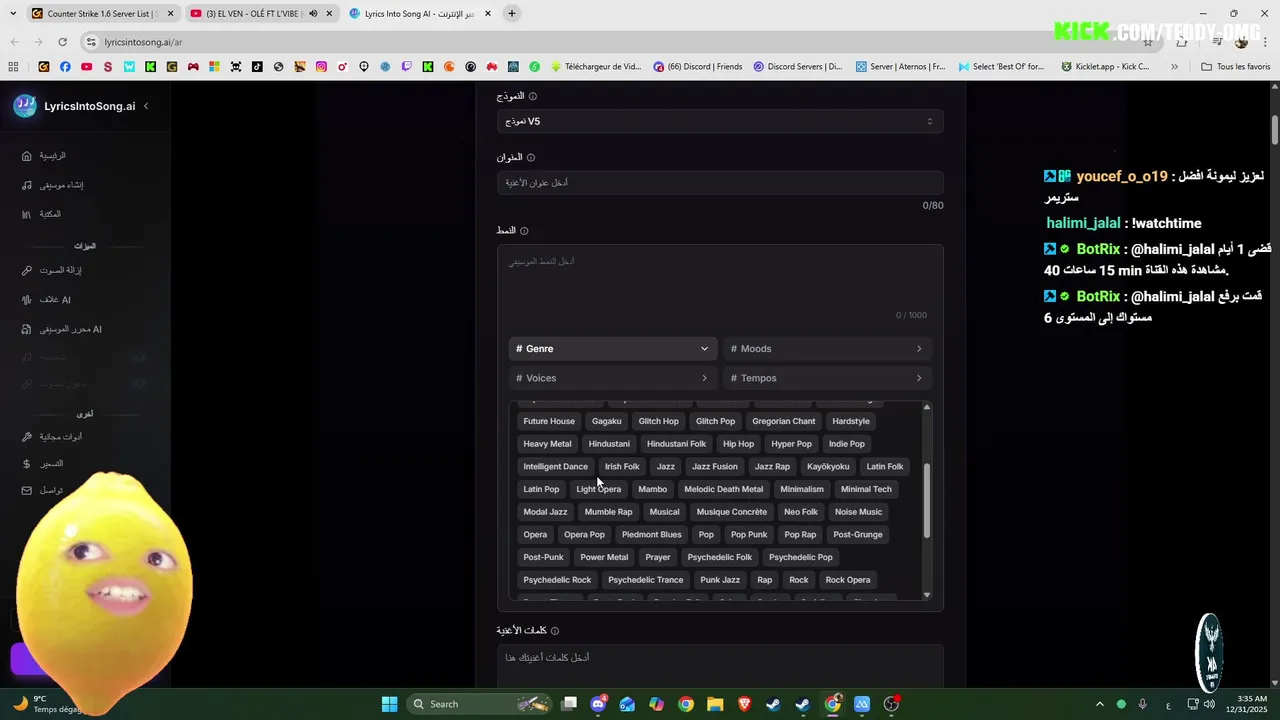The width and height of the screenshot is (1280, 720).
Task: Select the Pop Punk genre tag
Action: pyautogui.click(x=749, y=535)
